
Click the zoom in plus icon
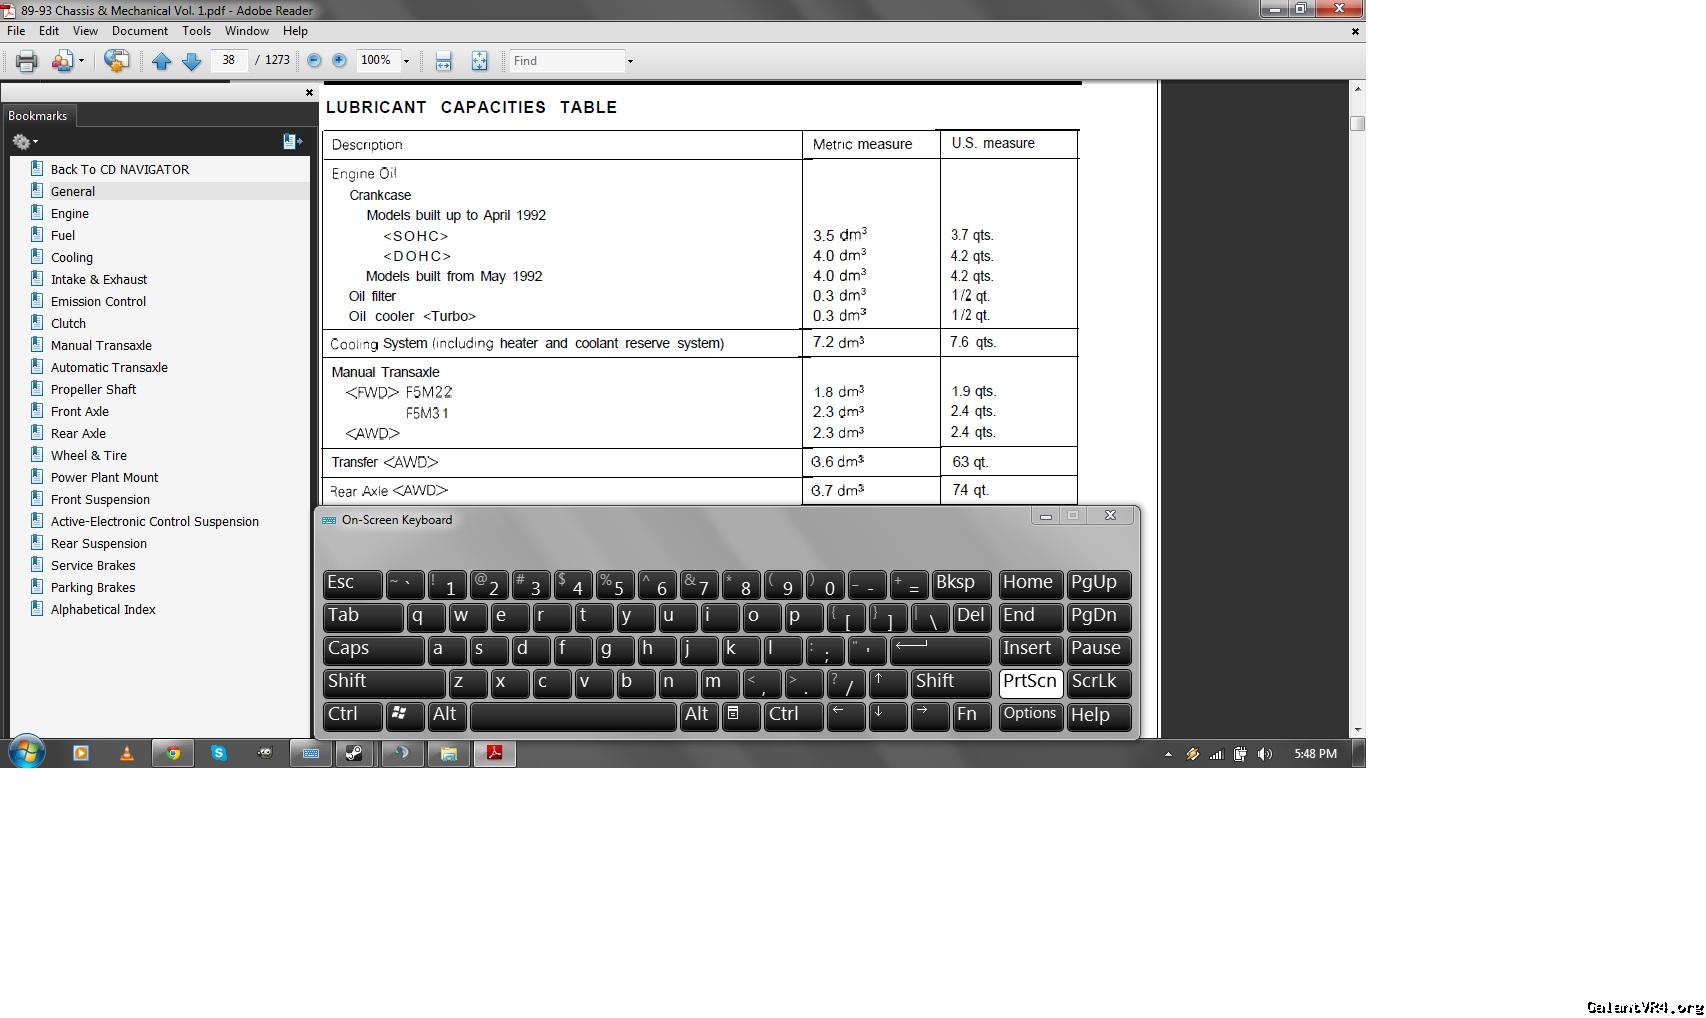coord(339,61)
